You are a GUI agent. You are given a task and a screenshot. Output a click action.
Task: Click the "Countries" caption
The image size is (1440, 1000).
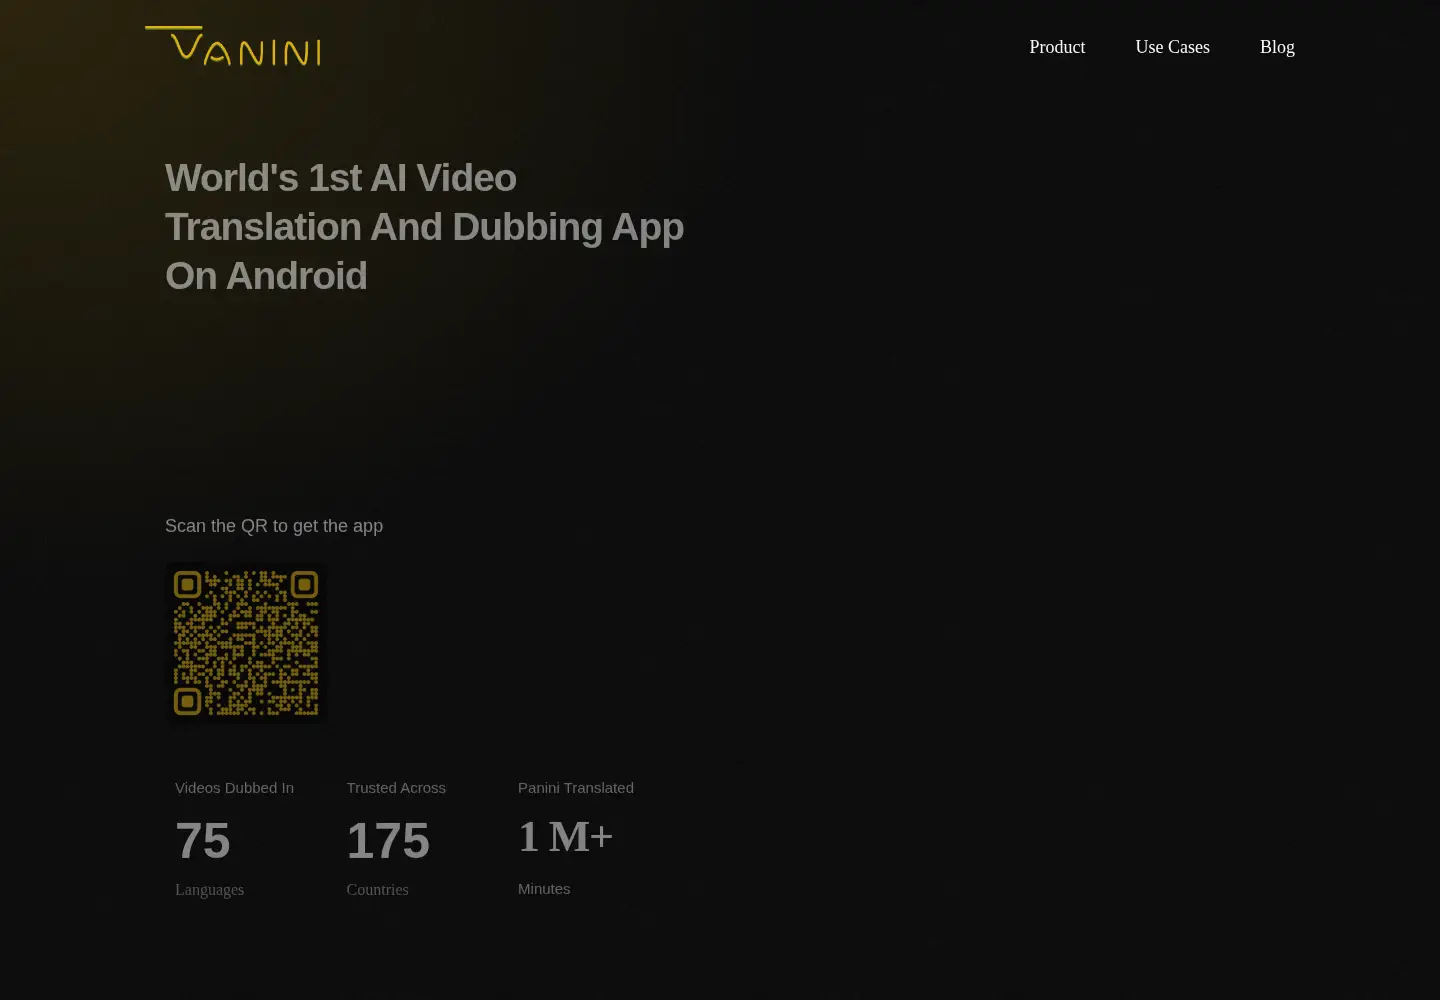point(377,890)
